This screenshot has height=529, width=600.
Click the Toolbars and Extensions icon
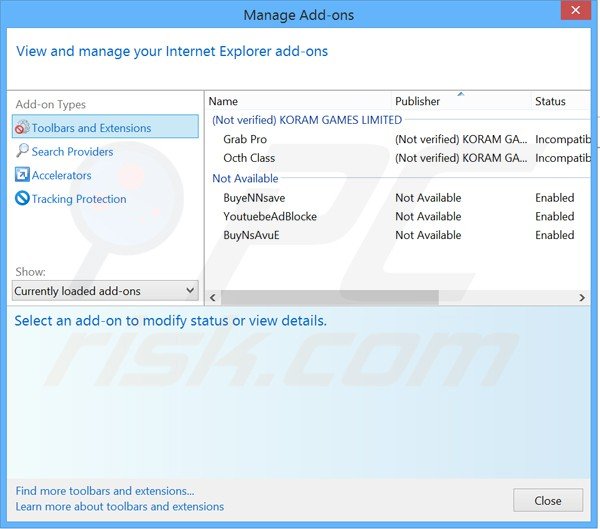[22, 128]
